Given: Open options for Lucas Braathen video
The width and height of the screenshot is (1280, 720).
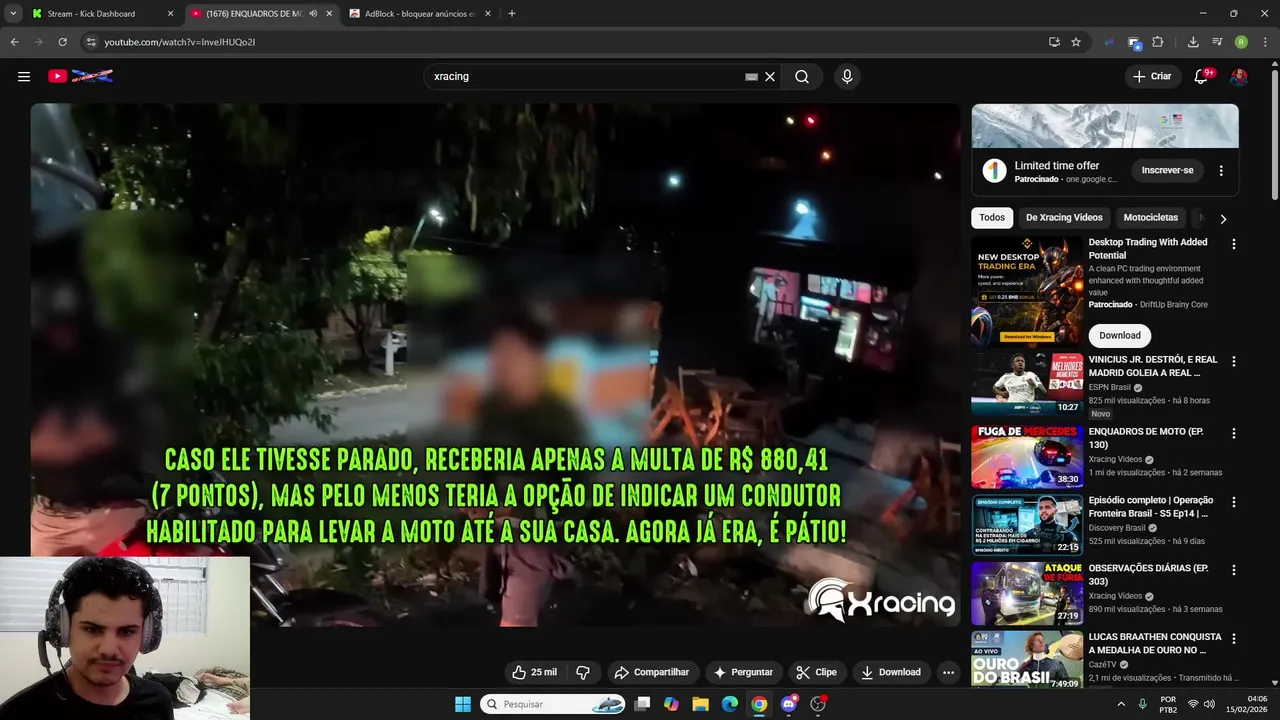Looking at the screenshot, I should click(1233, 638).
